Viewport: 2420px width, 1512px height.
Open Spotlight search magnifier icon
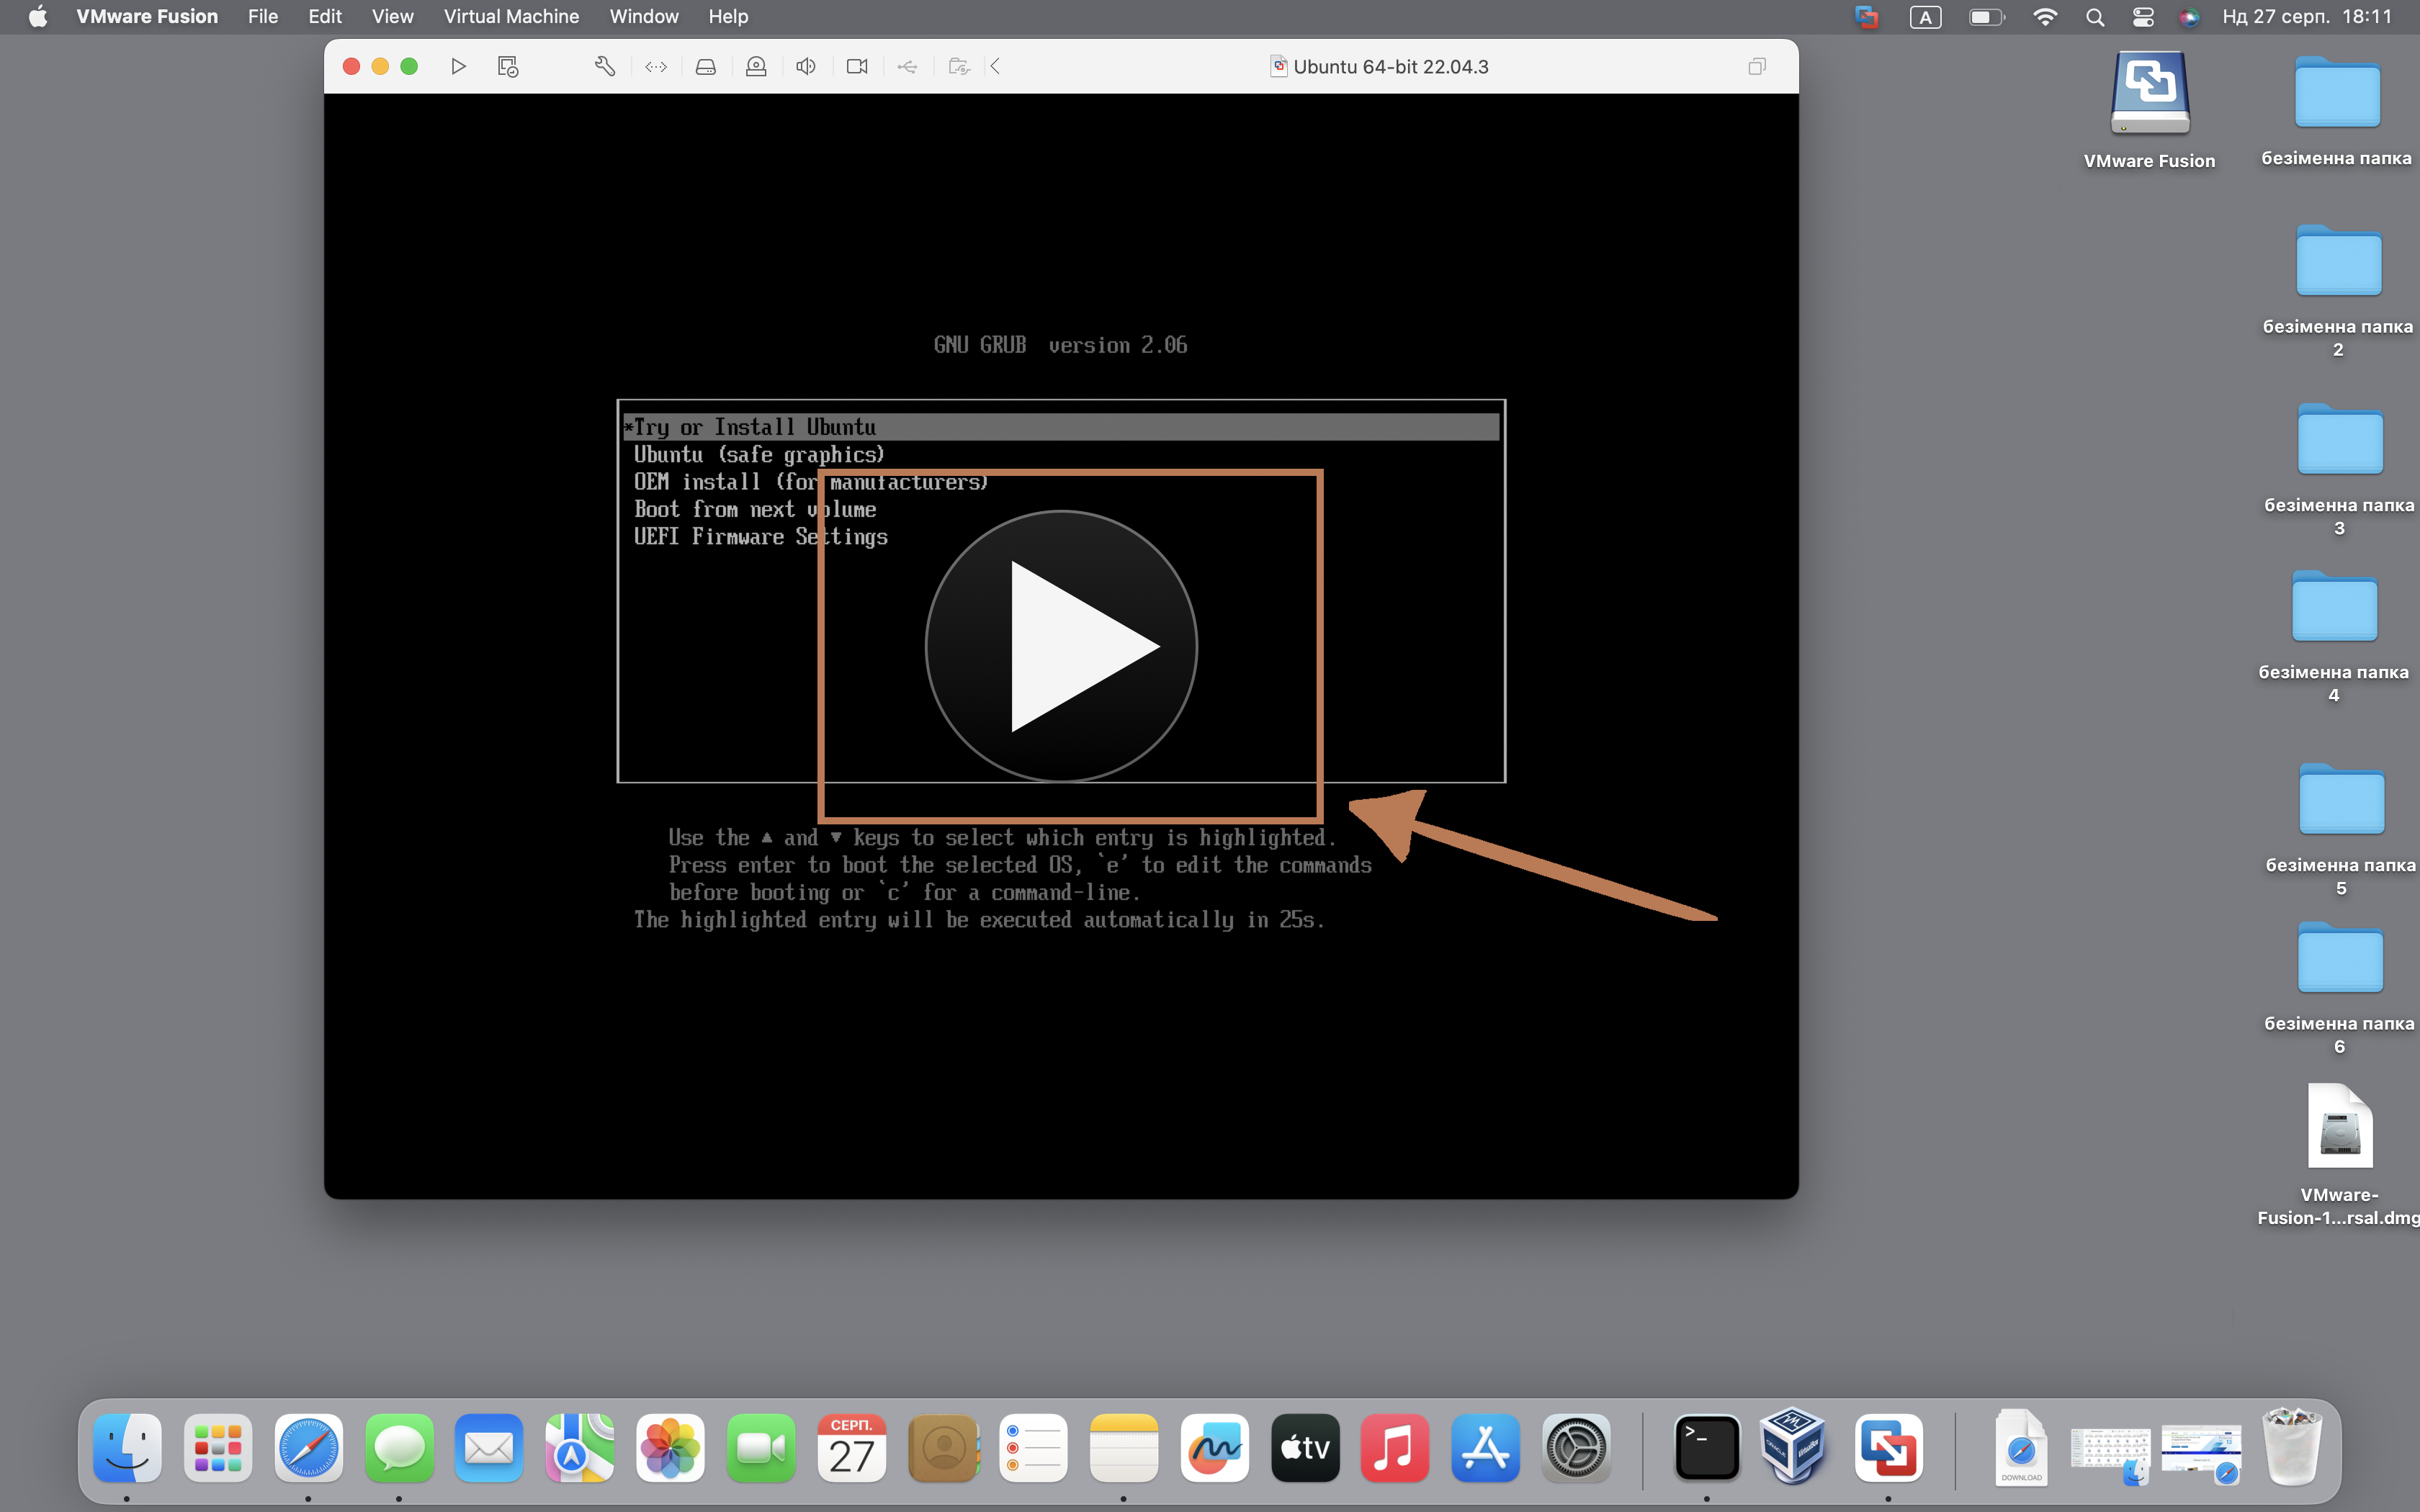(2095, 16)
